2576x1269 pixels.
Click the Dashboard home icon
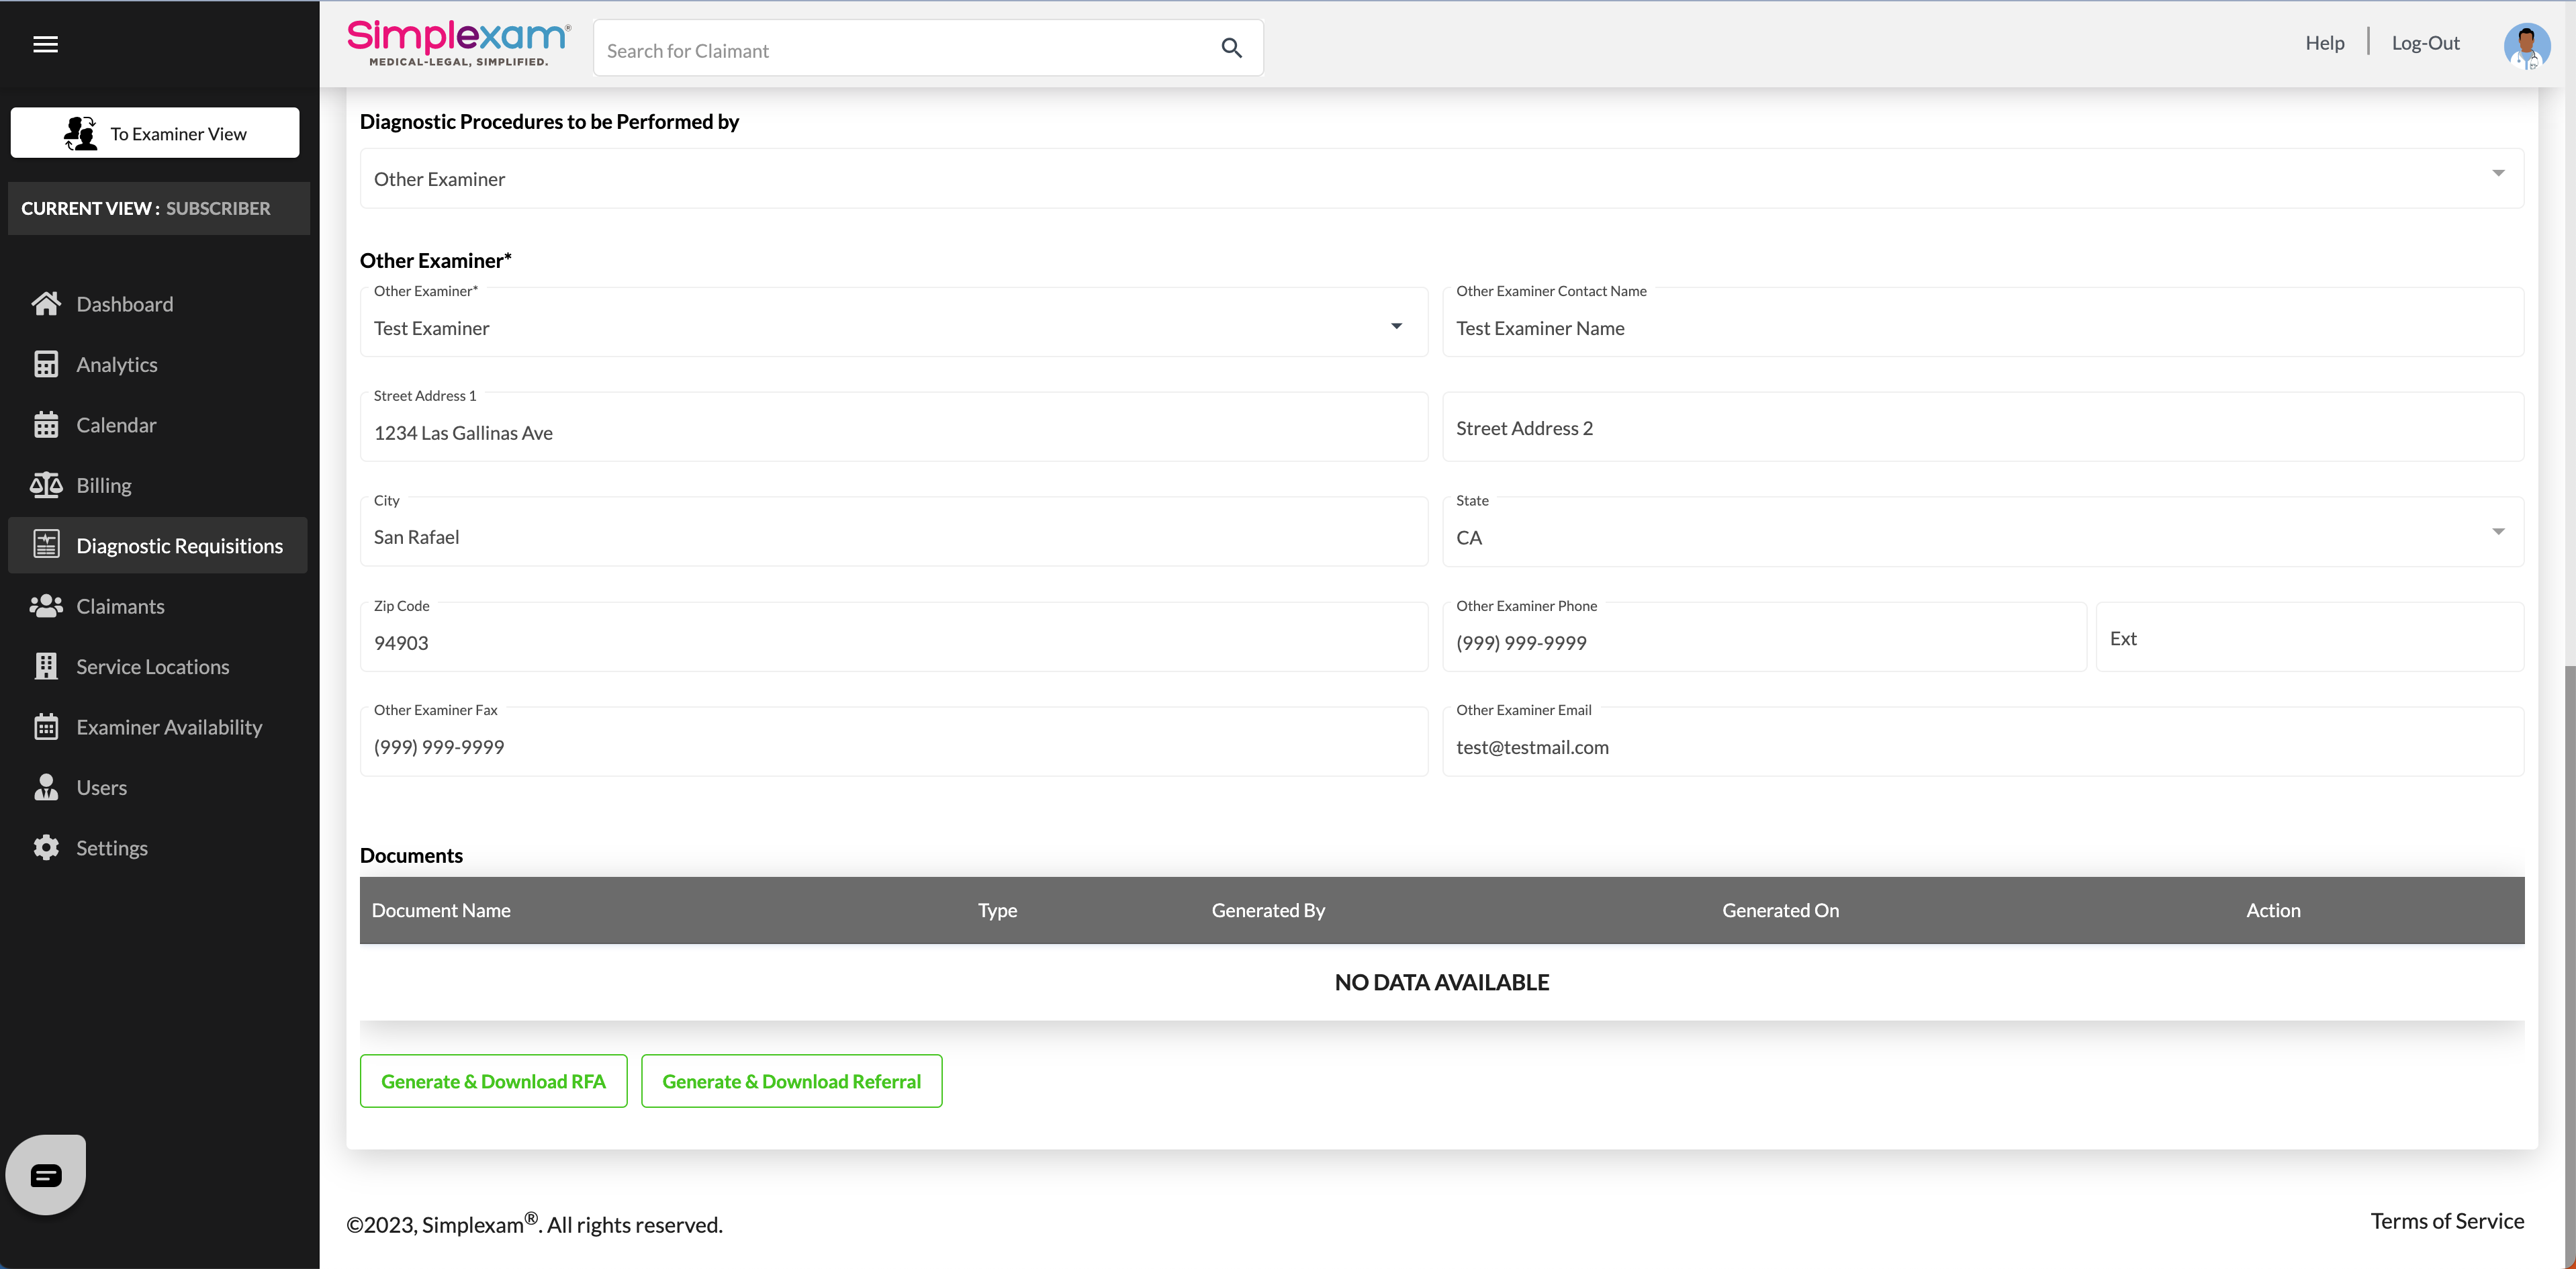pyautogui.click(x=46, y=304)
